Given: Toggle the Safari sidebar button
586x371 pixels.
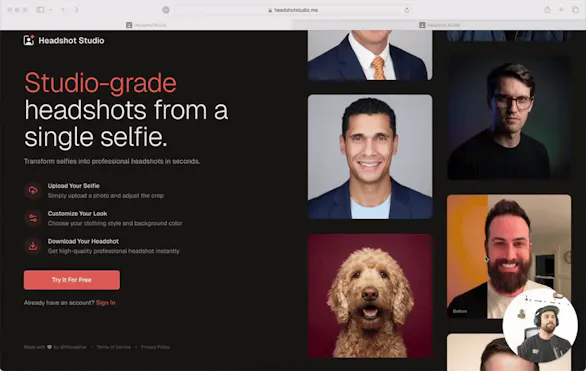Looking at the screenshot, I should (40, 10).
